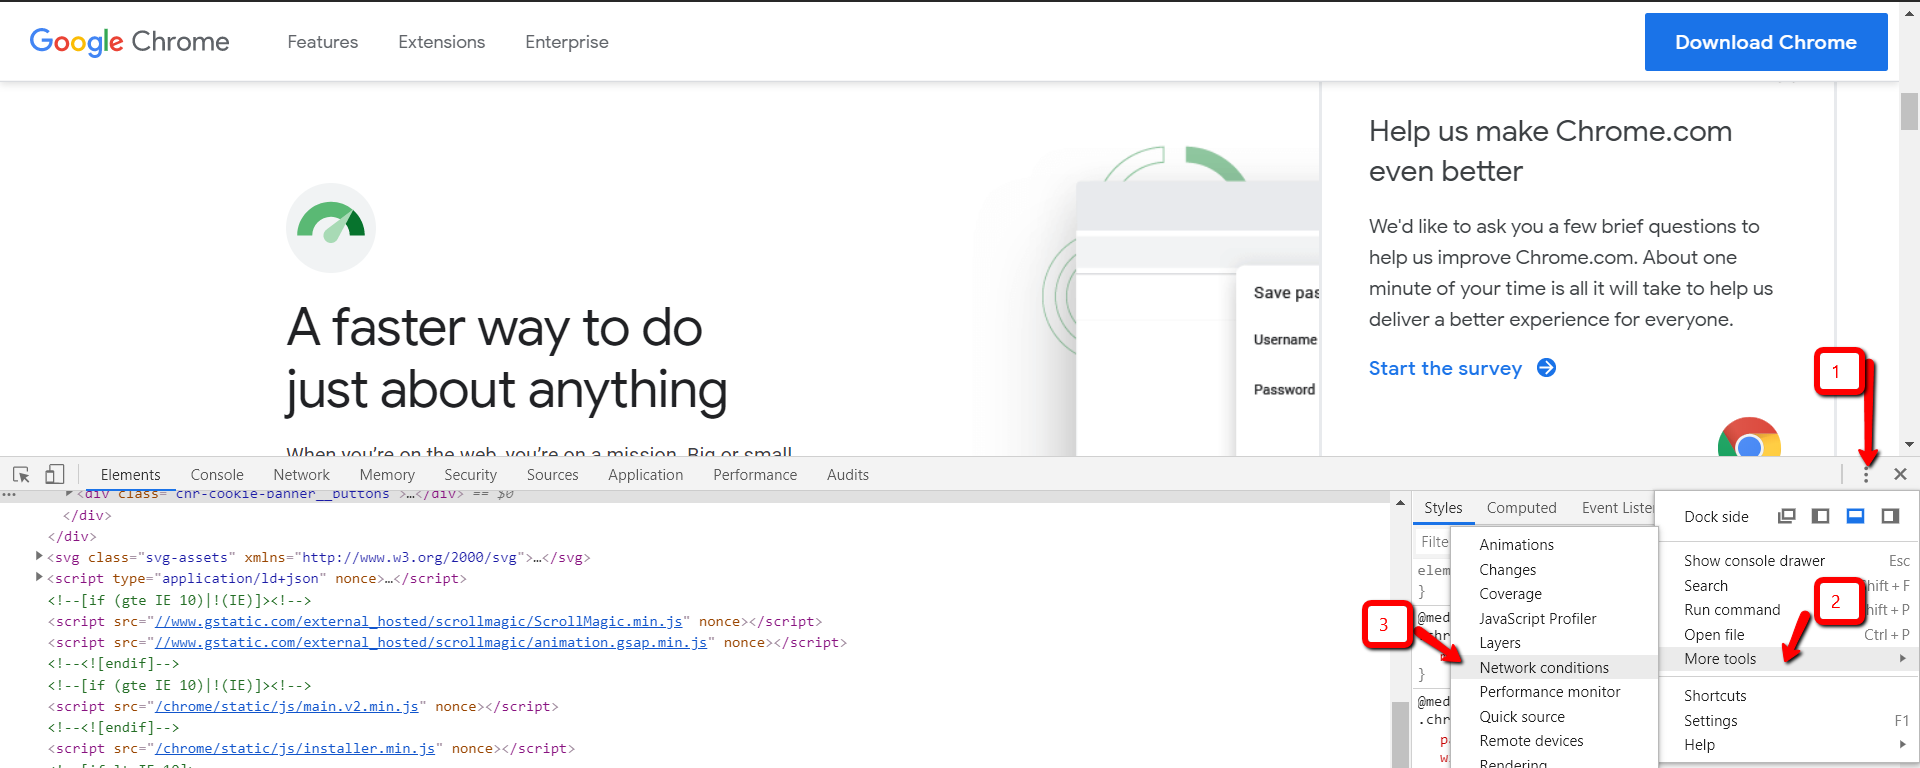Select the inspect element picker icon
The height and width of the screenshot is (768, 1920).
[21, 475]
